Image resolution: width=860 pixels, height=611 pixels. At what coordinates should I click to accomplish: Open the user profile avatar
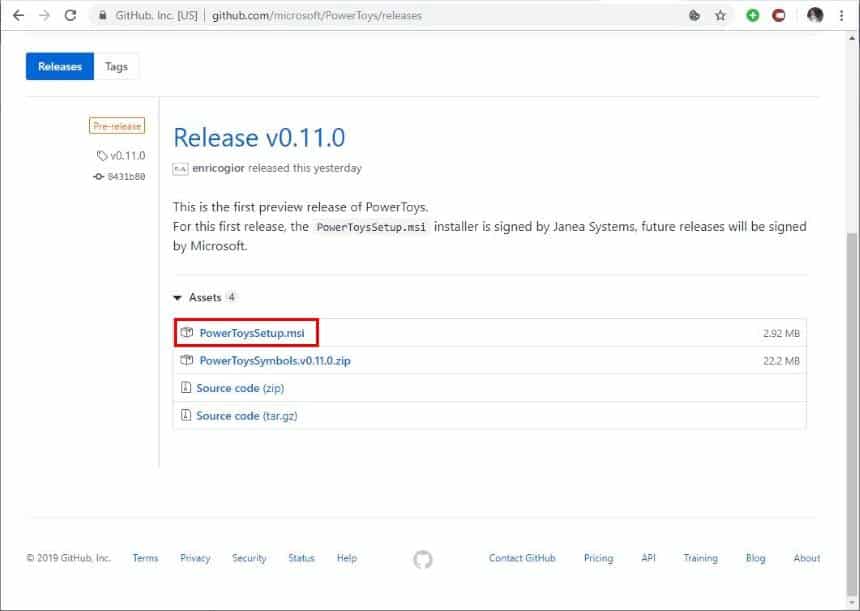(815, 15)
